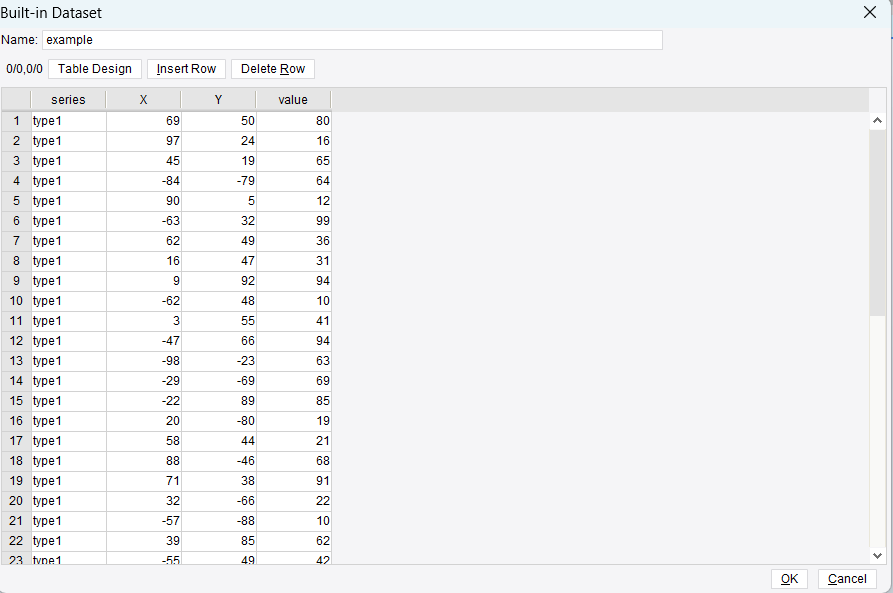Click X cell showing -29
This screenshot has height=593, width=893.
point(144,381)
